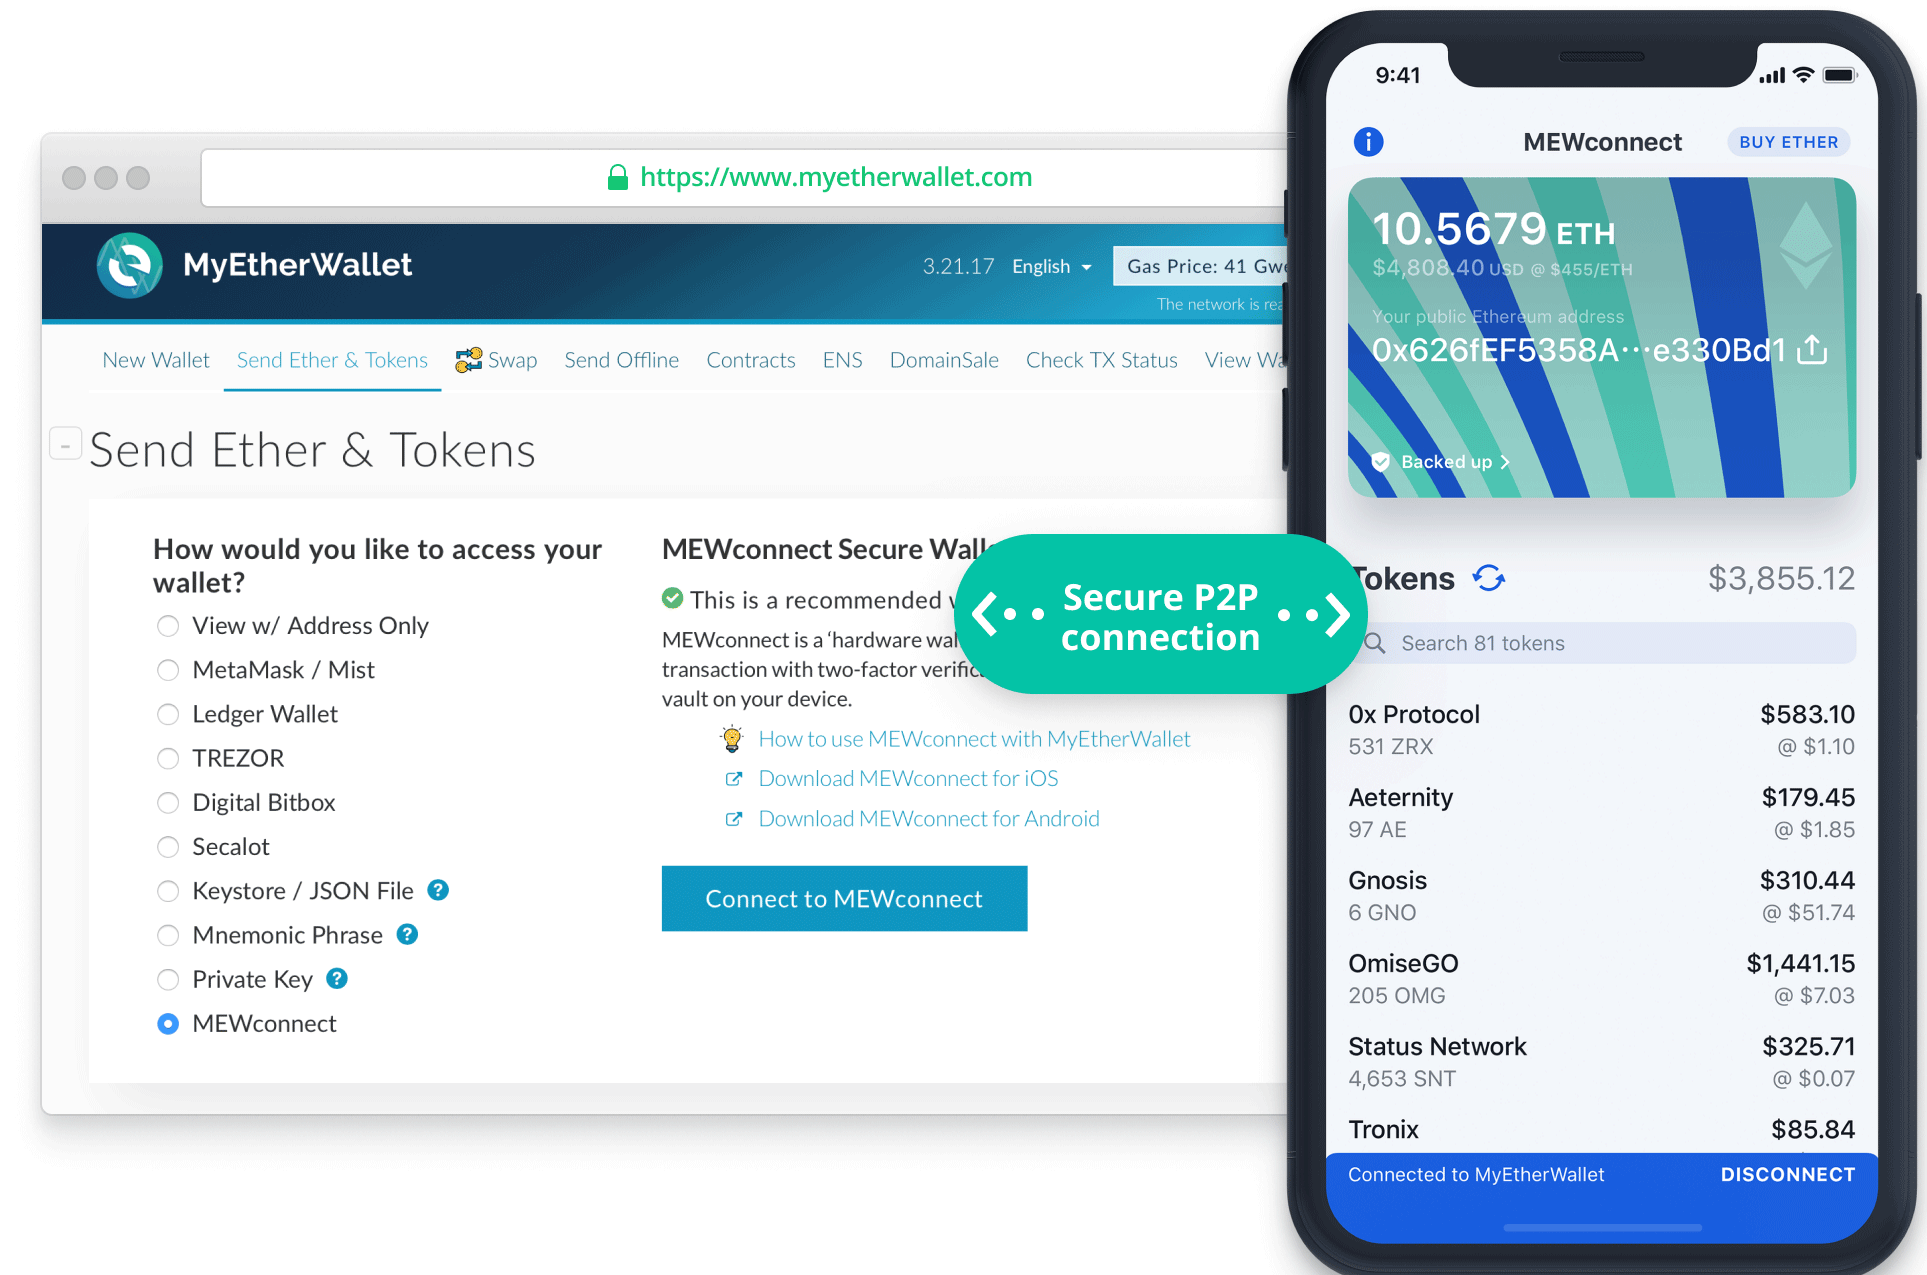The width and height of the screenshot is (1927, 1275).
Task: Click the Connect to MEWconnect button
Action: tap(845, 899)
